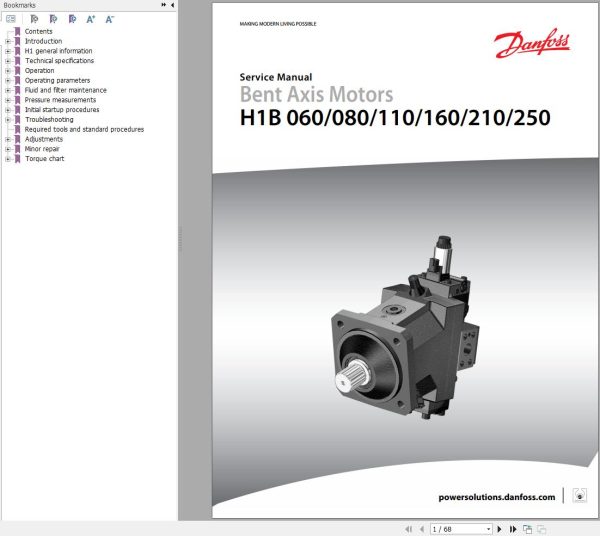Click the Danfoss logo on the cover page
Viewport: 600px width, 536px height.
(532, 43)
